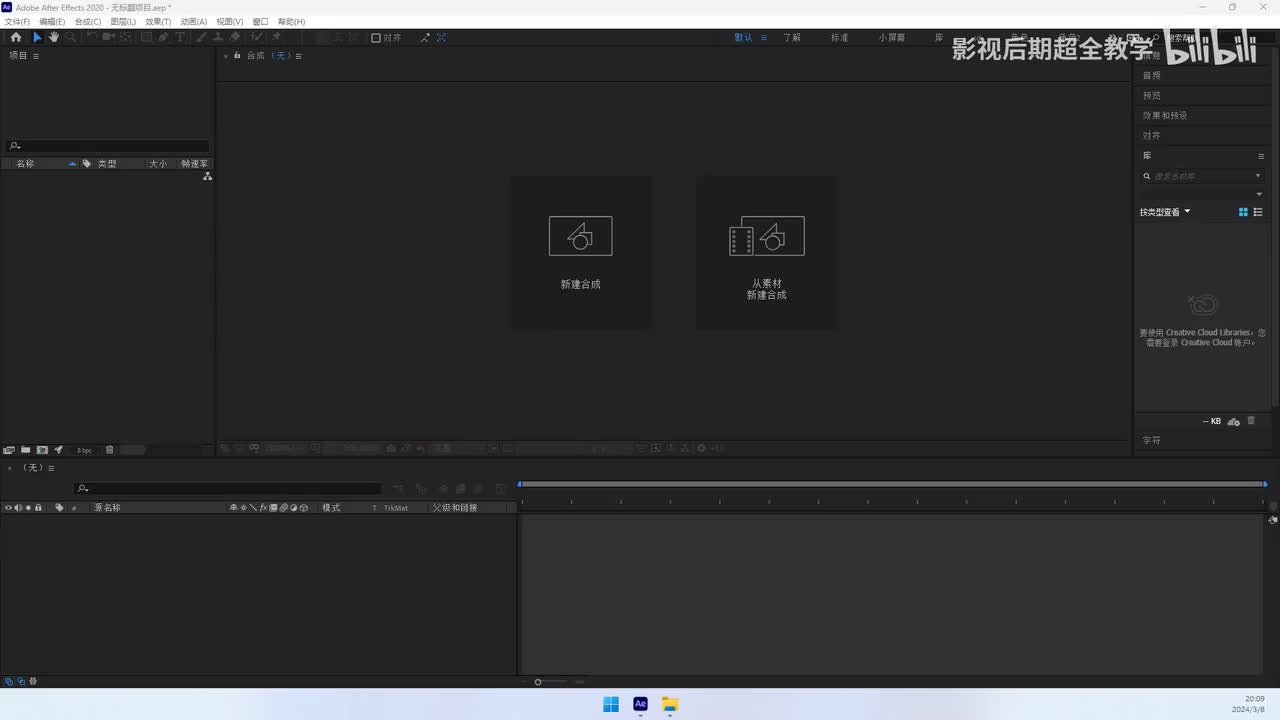Open the Project panel menu
This screenshot has height=720, width=1280.
tap(36, 56)
